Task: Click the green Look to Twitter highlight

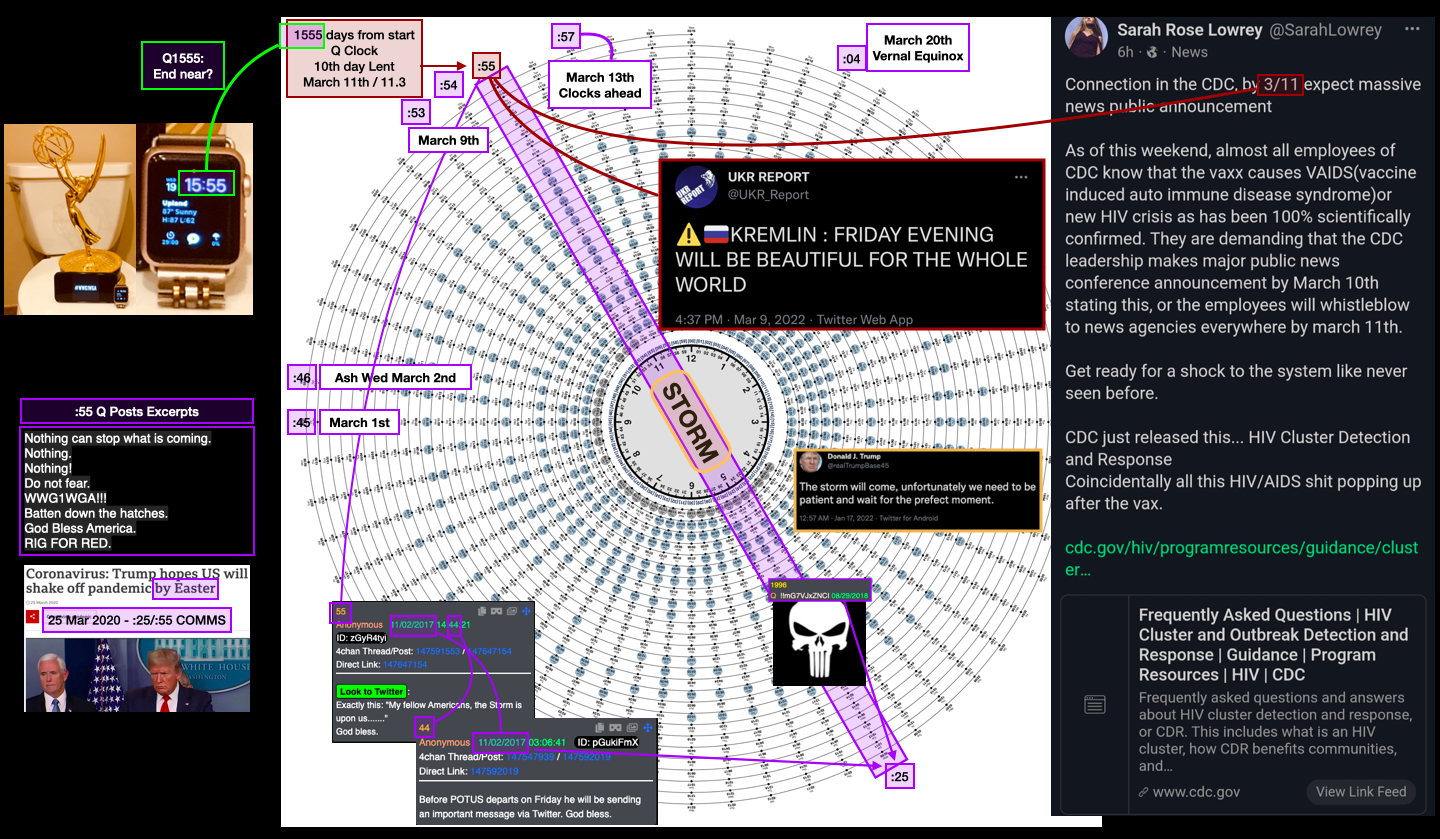Action: [372, 691]
